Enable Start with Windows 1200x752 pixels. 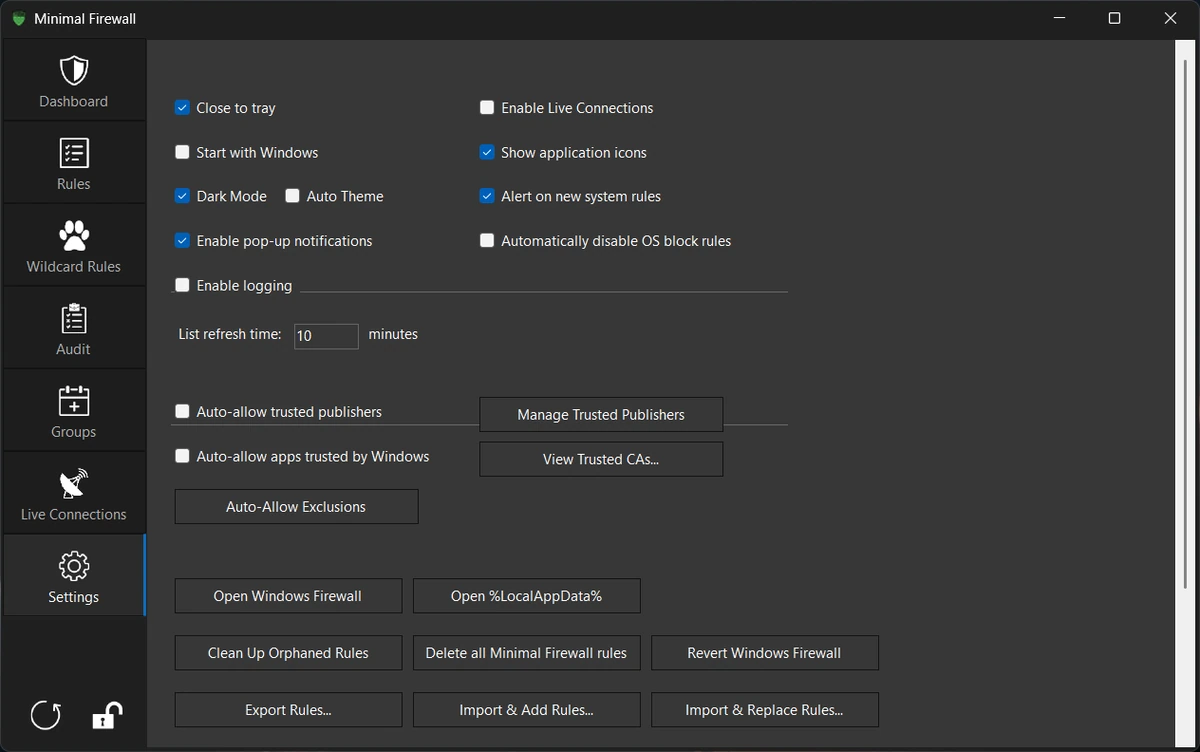pos(182,152)
